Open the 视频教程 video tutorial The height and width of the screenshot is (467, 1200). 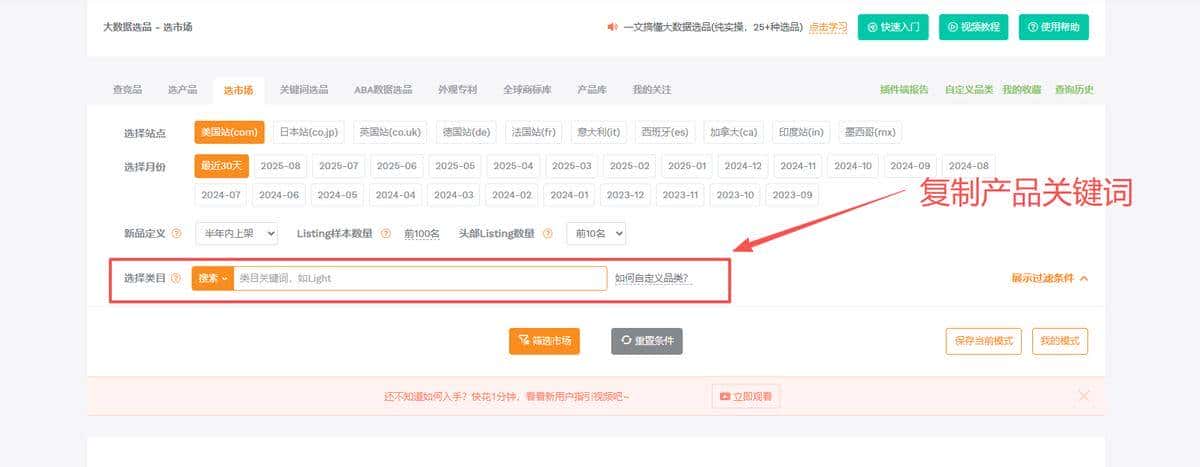pos(973,27)
